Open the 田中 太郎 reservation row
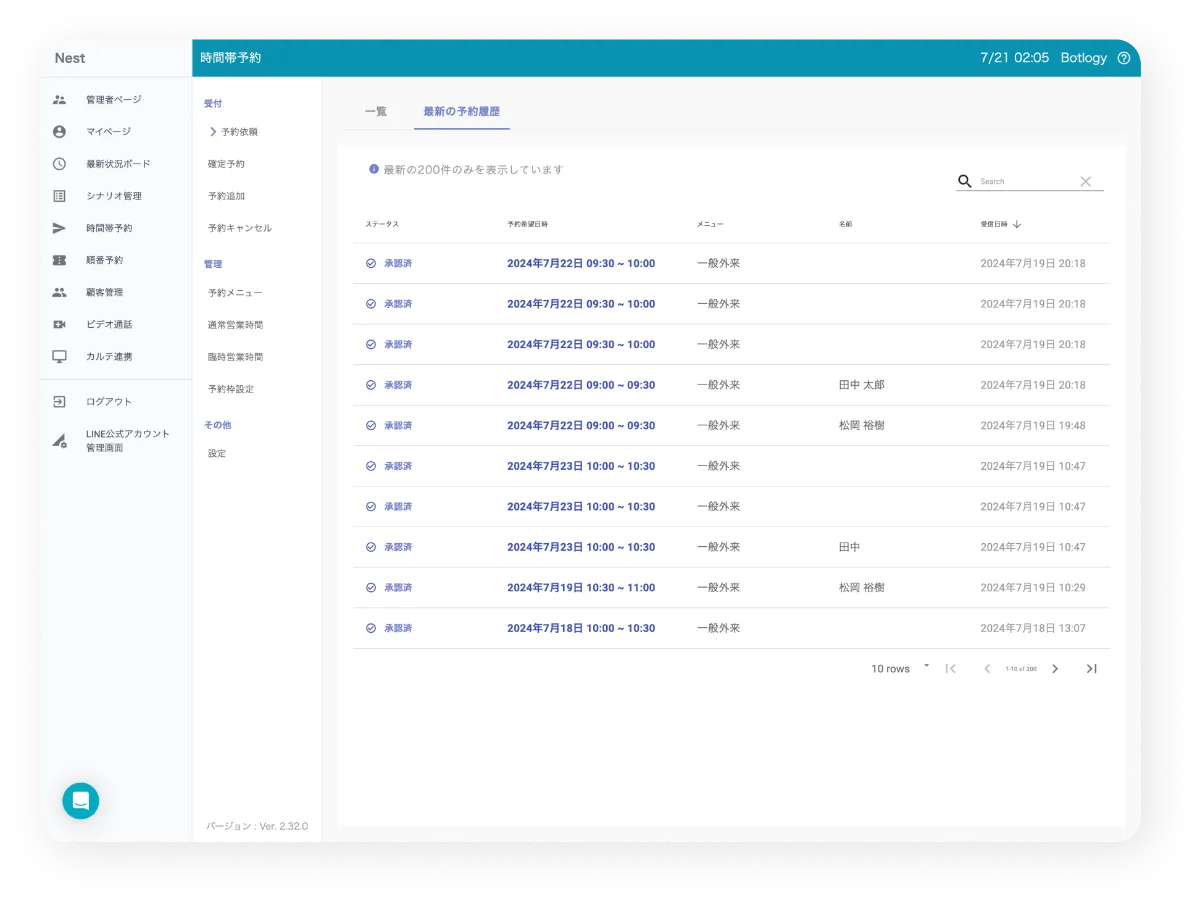Viewport: 1200px width, 901px height. [730, 385]
